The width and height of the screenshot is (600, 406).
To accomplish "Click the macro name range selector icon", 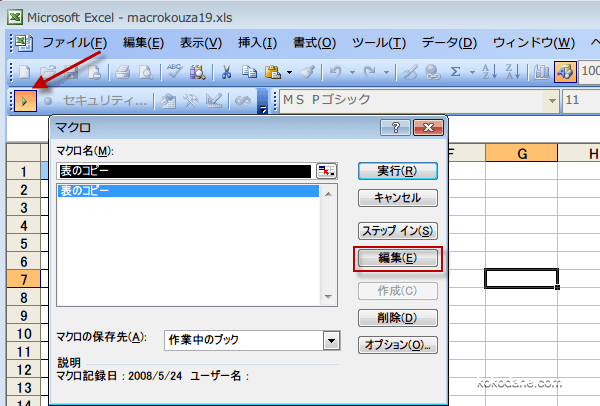I will (x=326, y=171).
